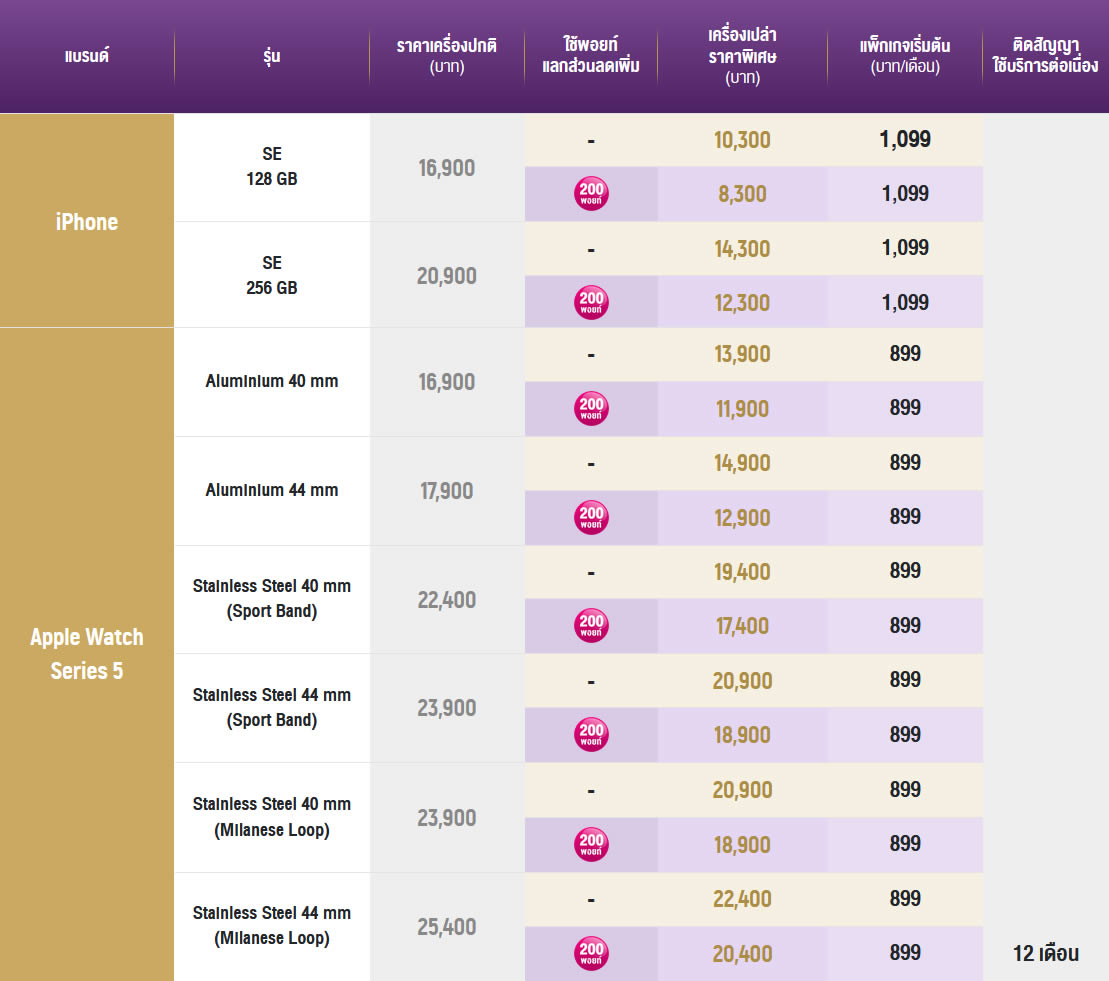The image size is (1109, 981).
Task: Click the 12 เดือน contract text
Action: pos(1045,953)
